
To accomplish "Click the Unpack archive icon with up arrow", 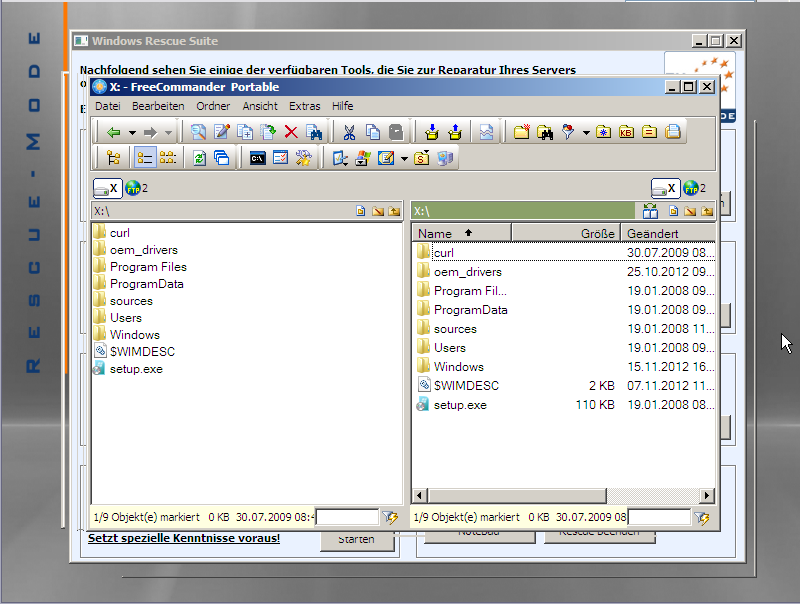I will point(455,132).
